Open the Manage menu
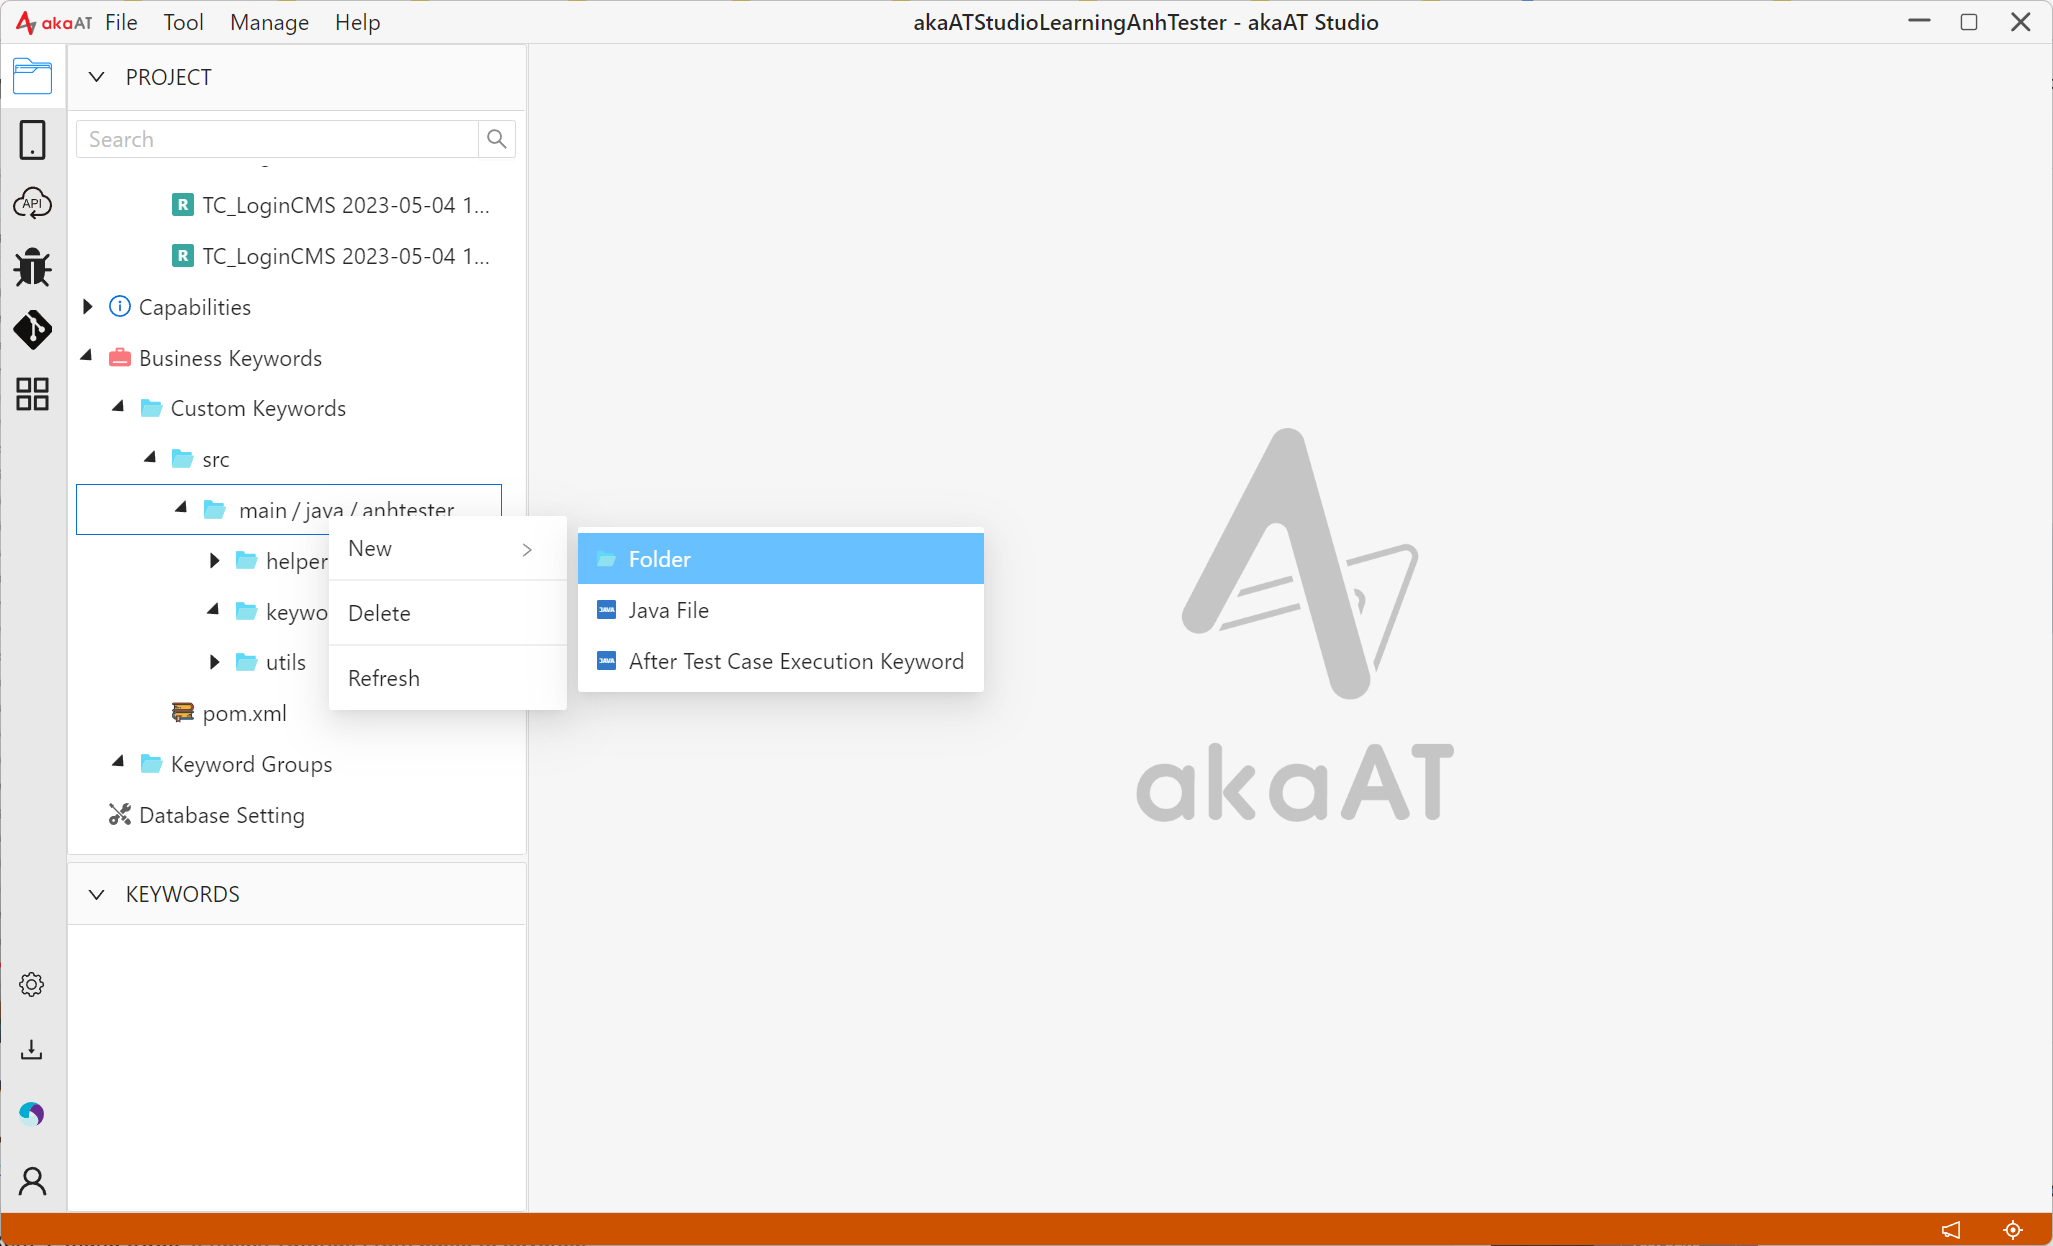 [x=269, y=22]
